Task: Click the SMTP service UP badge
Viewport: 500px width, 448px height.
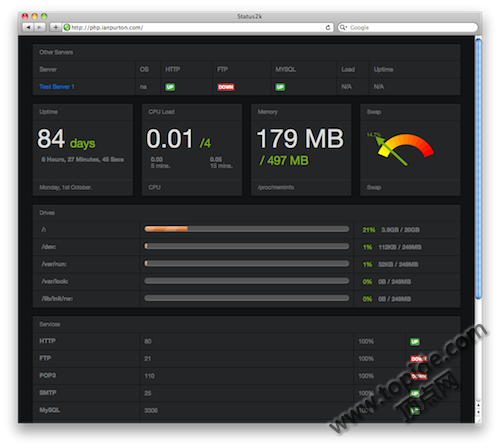Action: pos(415,394)
